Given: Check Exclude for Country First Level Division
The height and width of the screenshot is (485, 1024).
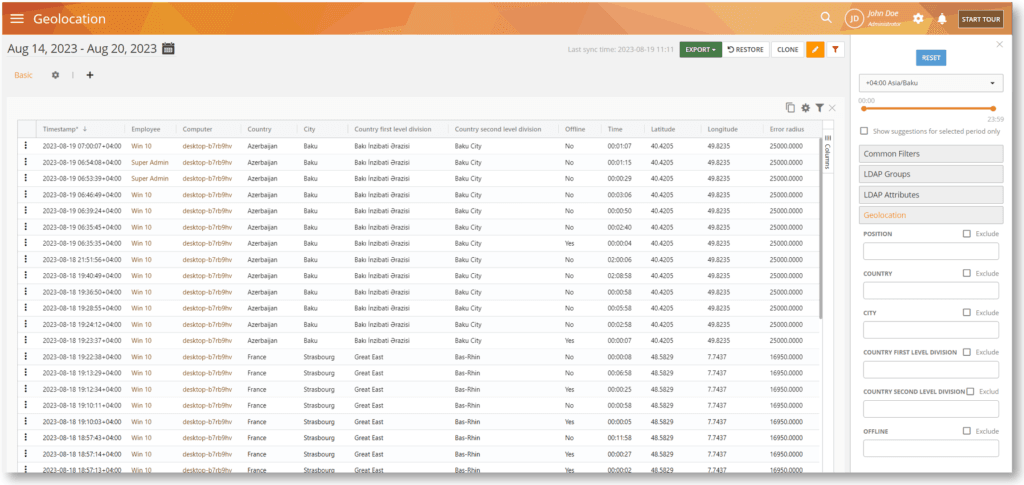Looking at the screenshot, I should 967,352.
